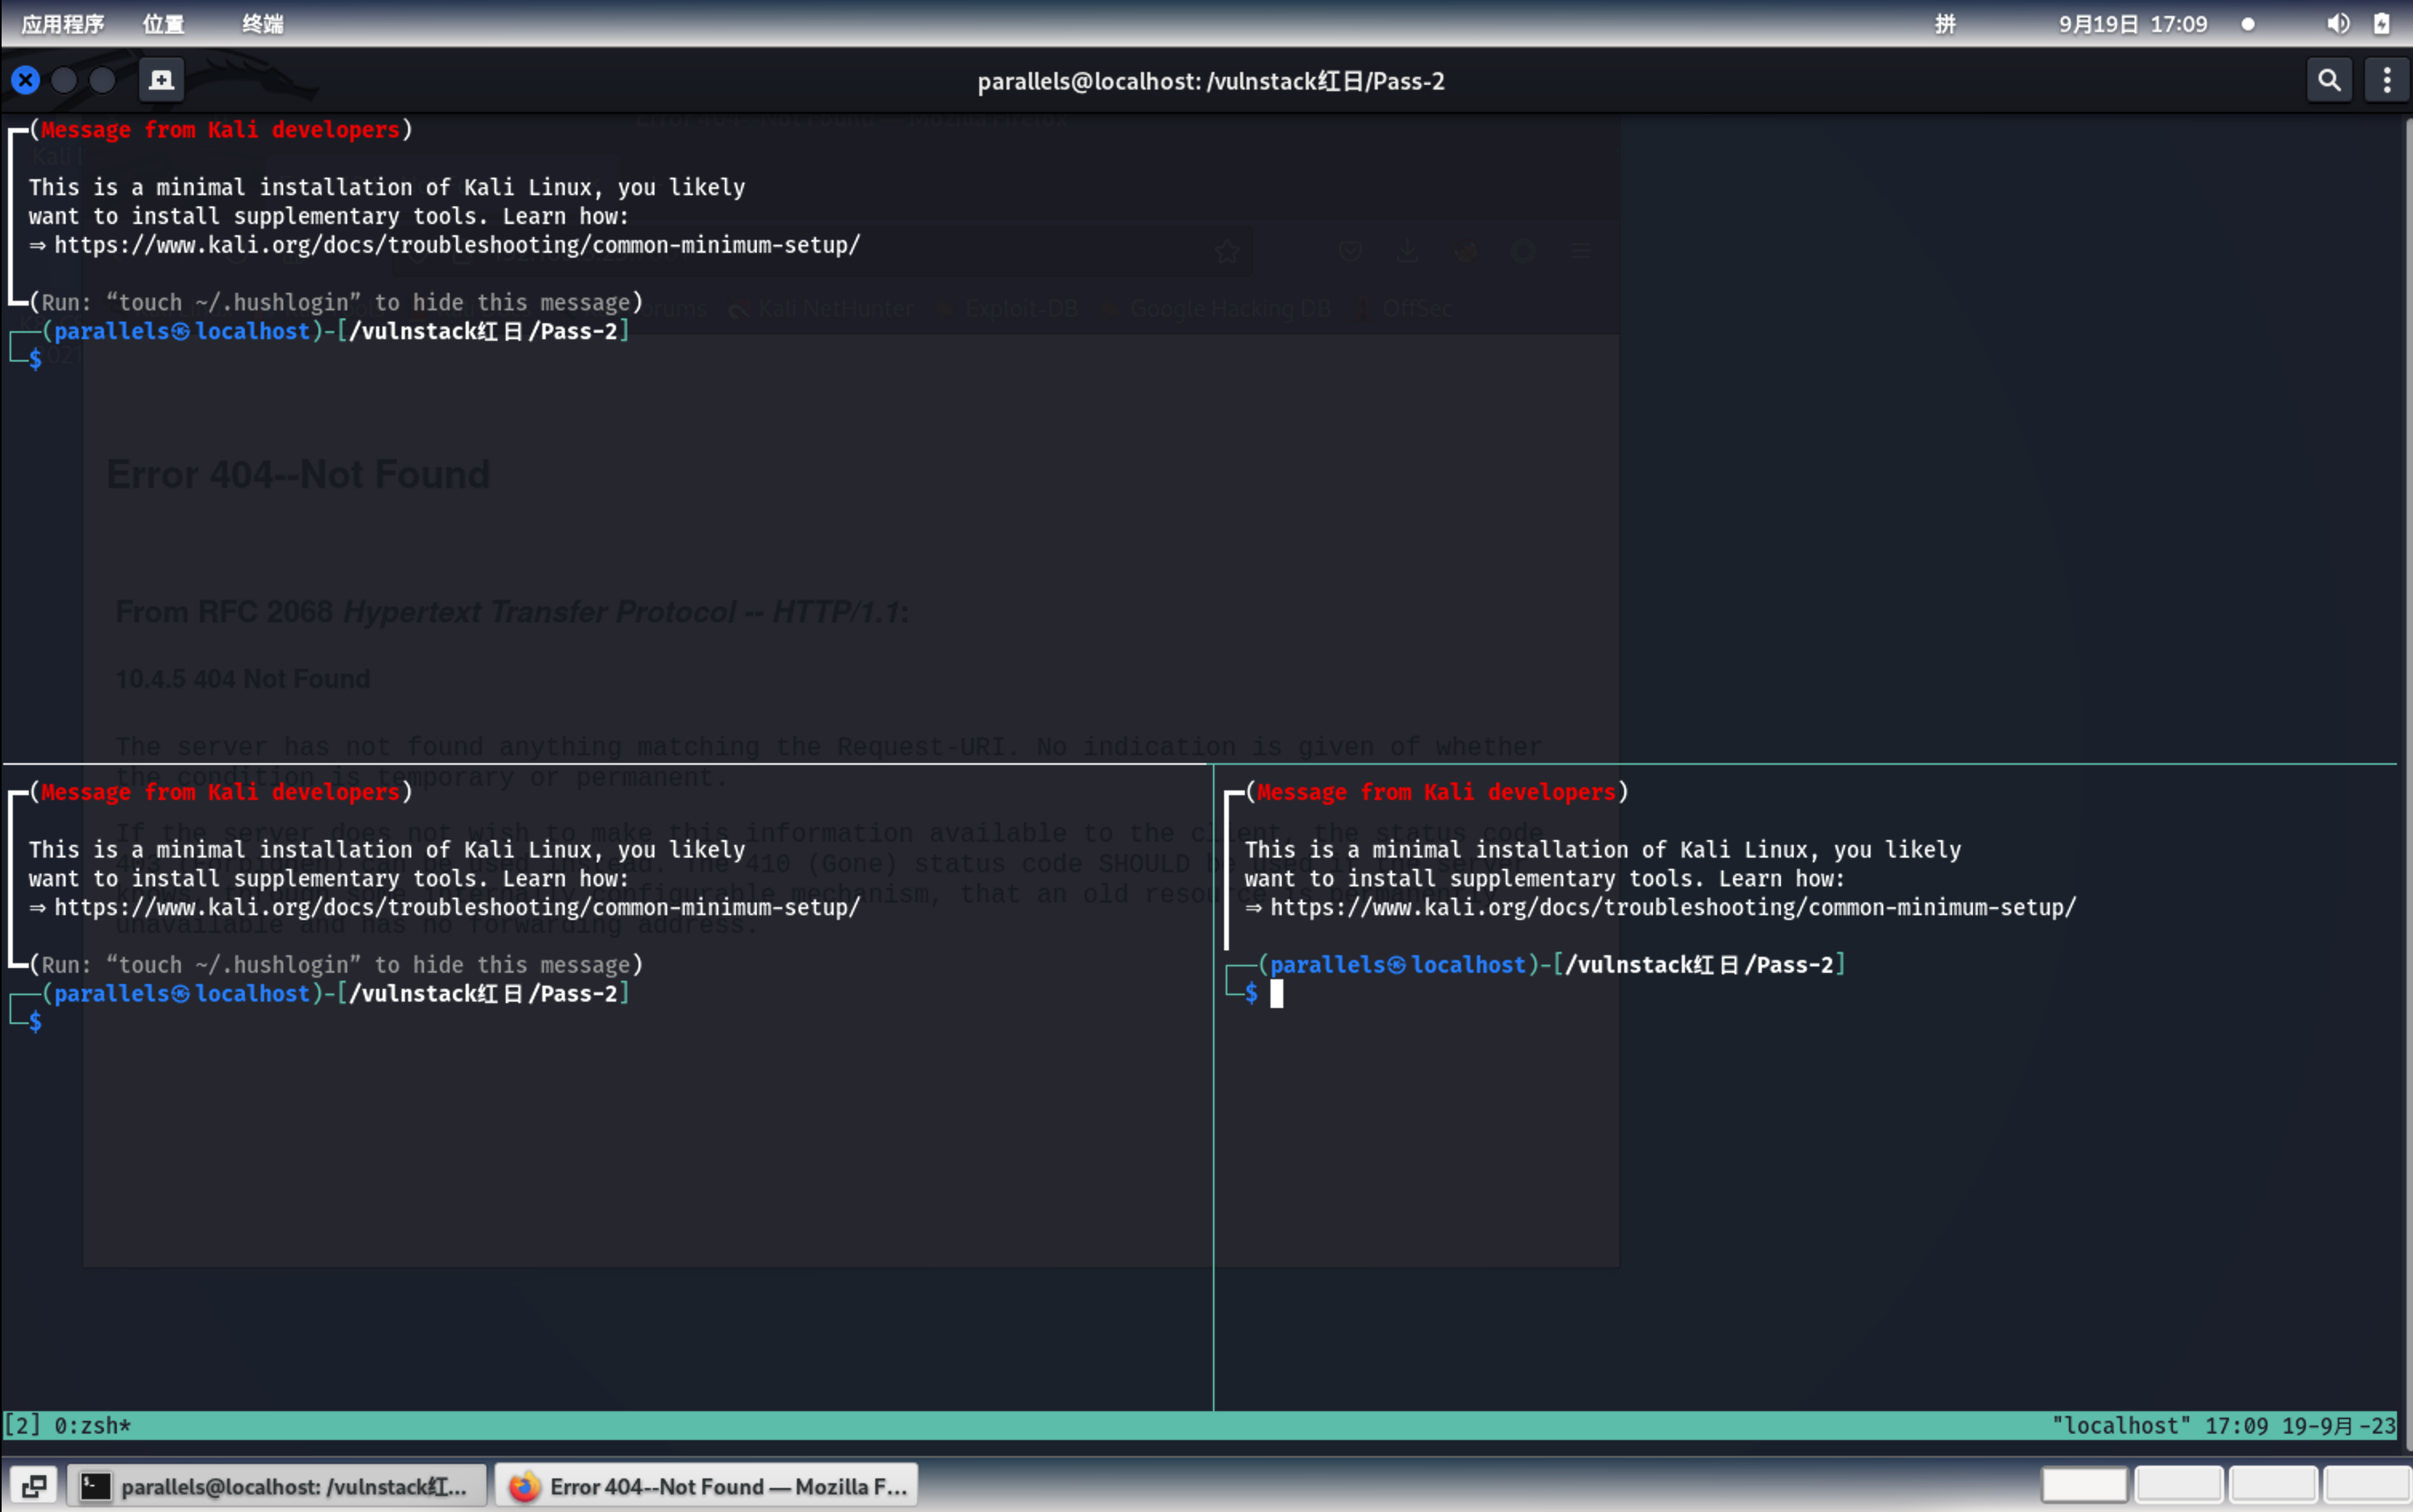Click the tmux status window 0:zsh*

click(92, 1425)
